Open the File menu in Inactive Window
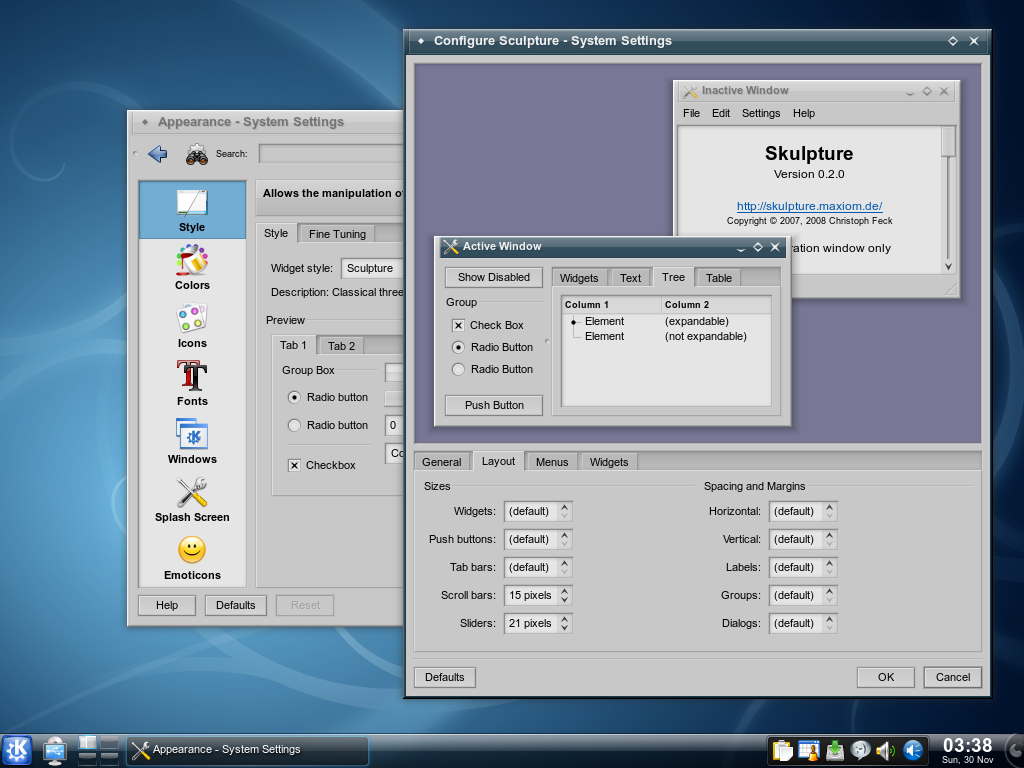The width and height of the screenshot is (1024, 768). point(691,114)
